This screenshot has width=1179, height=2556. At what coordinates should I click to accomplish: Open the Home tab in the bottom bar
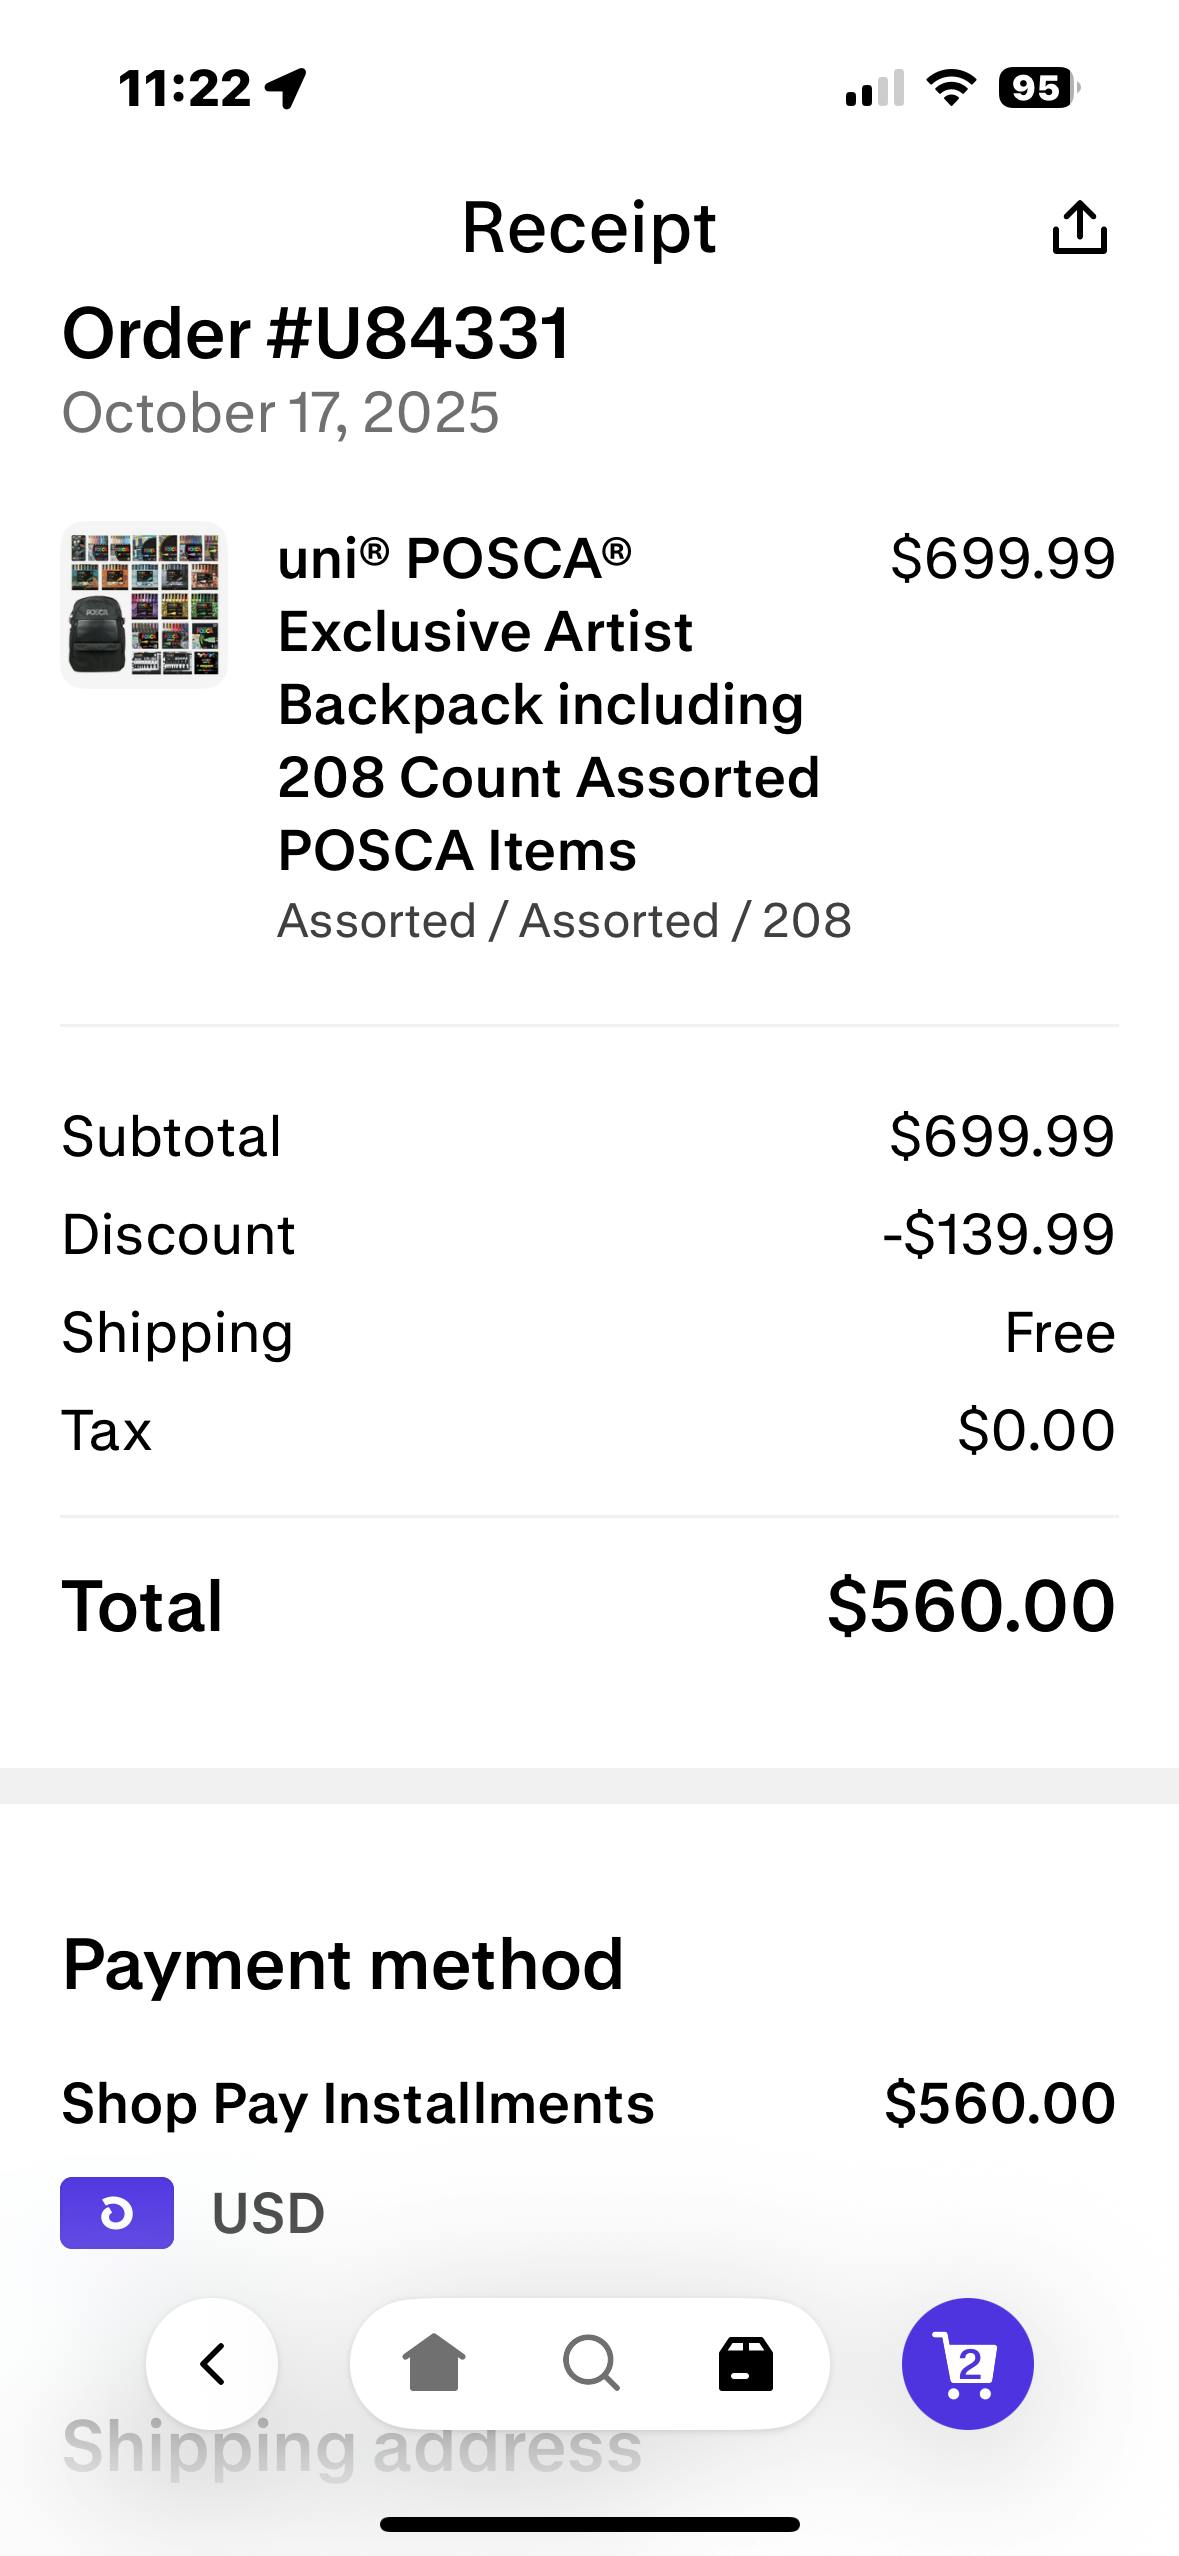click(433, 2364)
